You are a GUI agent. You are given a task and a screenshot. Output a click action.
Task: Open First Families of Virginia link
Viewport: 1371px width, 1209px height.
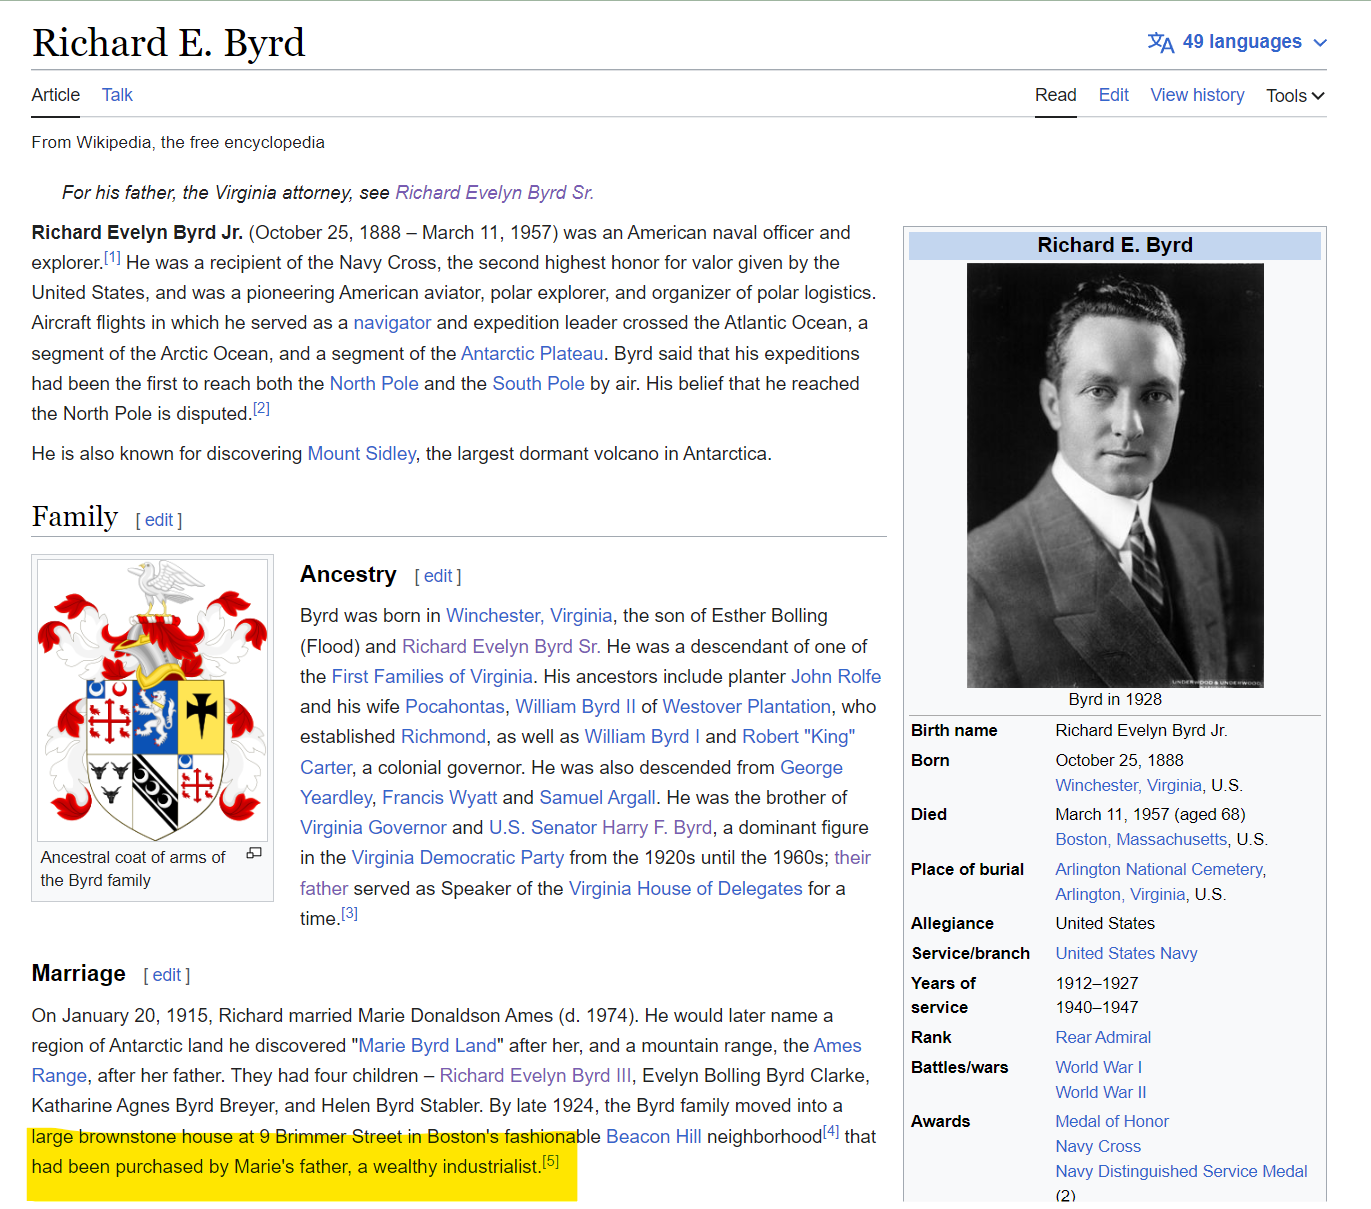click(432, 677)
